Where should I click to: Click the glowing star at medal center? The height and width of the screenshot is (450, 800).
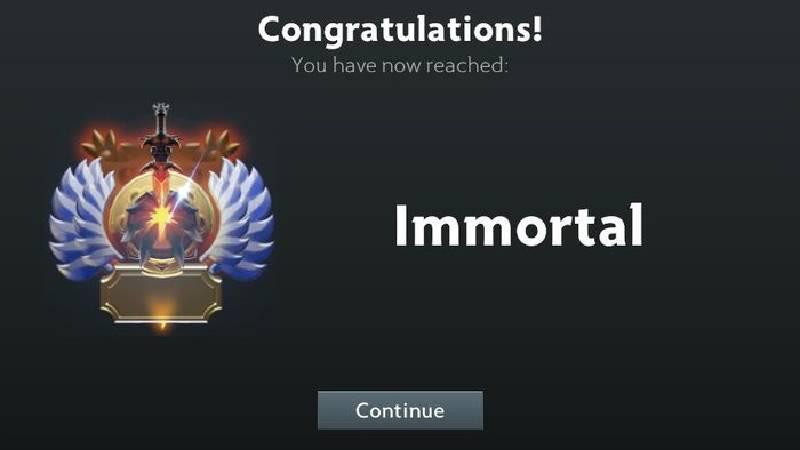(162, 219)
